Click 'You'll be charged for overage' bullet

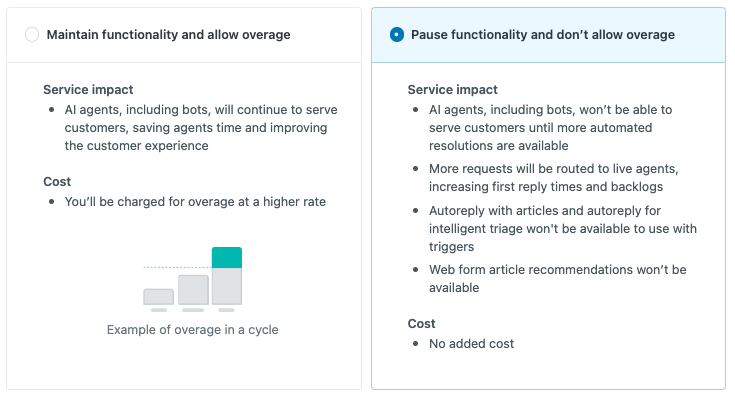tap(195, 202)
